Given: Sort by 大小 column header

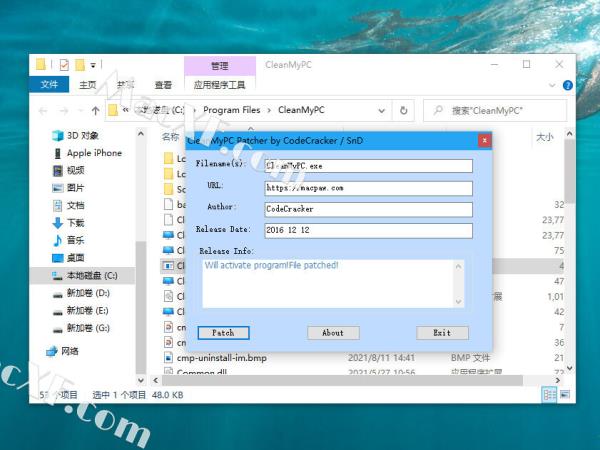Looking at the screenshot, I should tap(544, 137).
